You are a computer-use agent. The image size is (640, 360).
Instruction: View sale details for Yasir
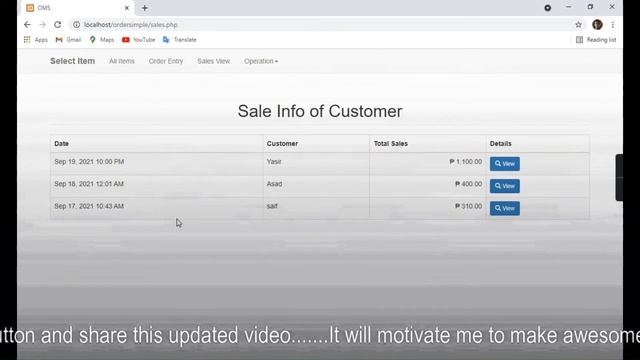point(504,164)
